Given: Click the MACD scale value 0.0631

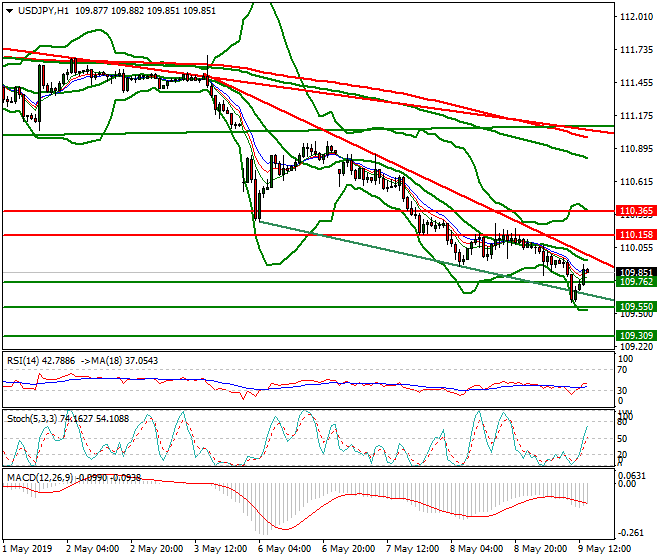Looking at the screenshot, I should tap(631, 475).
